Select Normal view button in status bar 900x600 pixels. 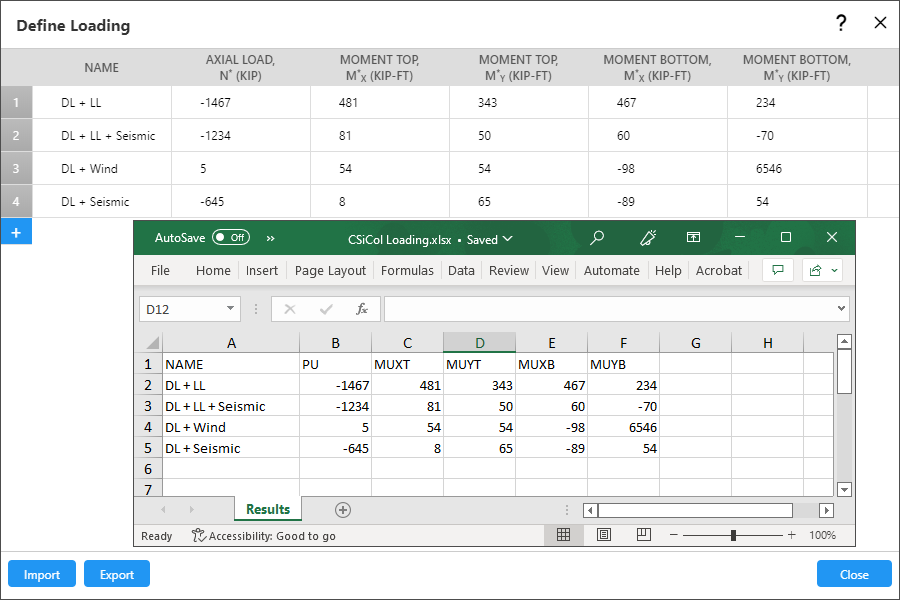tap(563, 535)
